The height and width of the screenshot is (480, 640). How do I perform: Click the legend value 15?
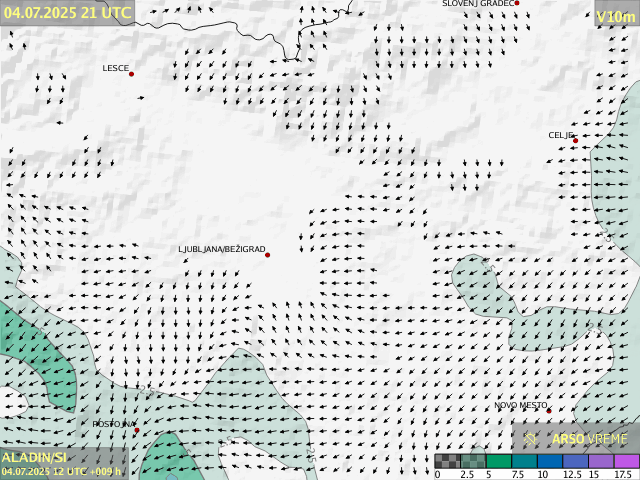pos(594,474)
